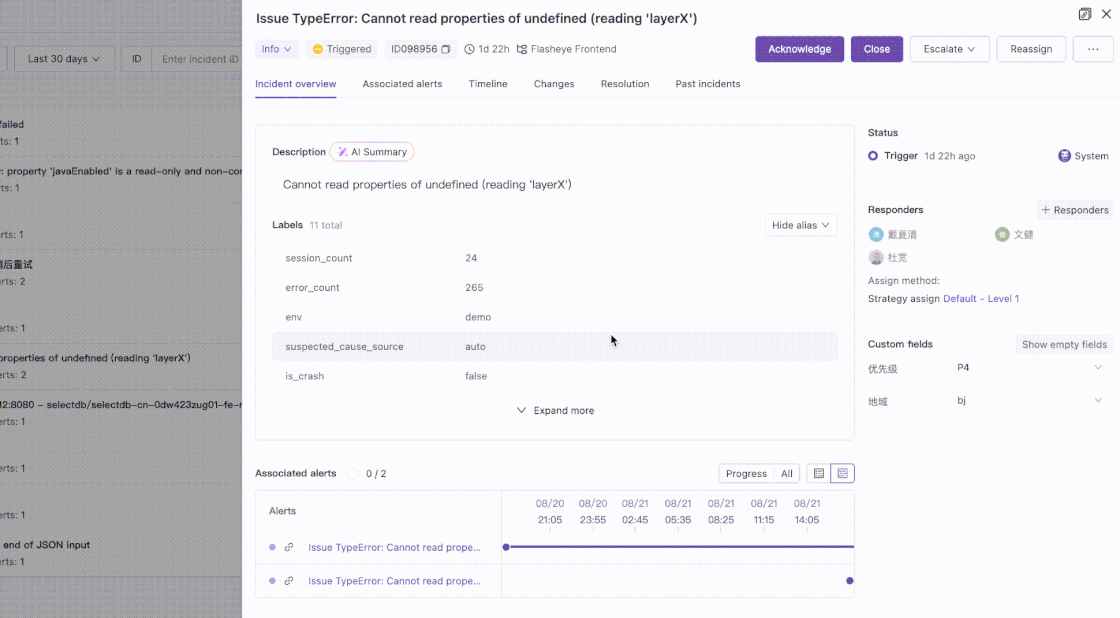Click the Acknowledge button

[799, 49]
